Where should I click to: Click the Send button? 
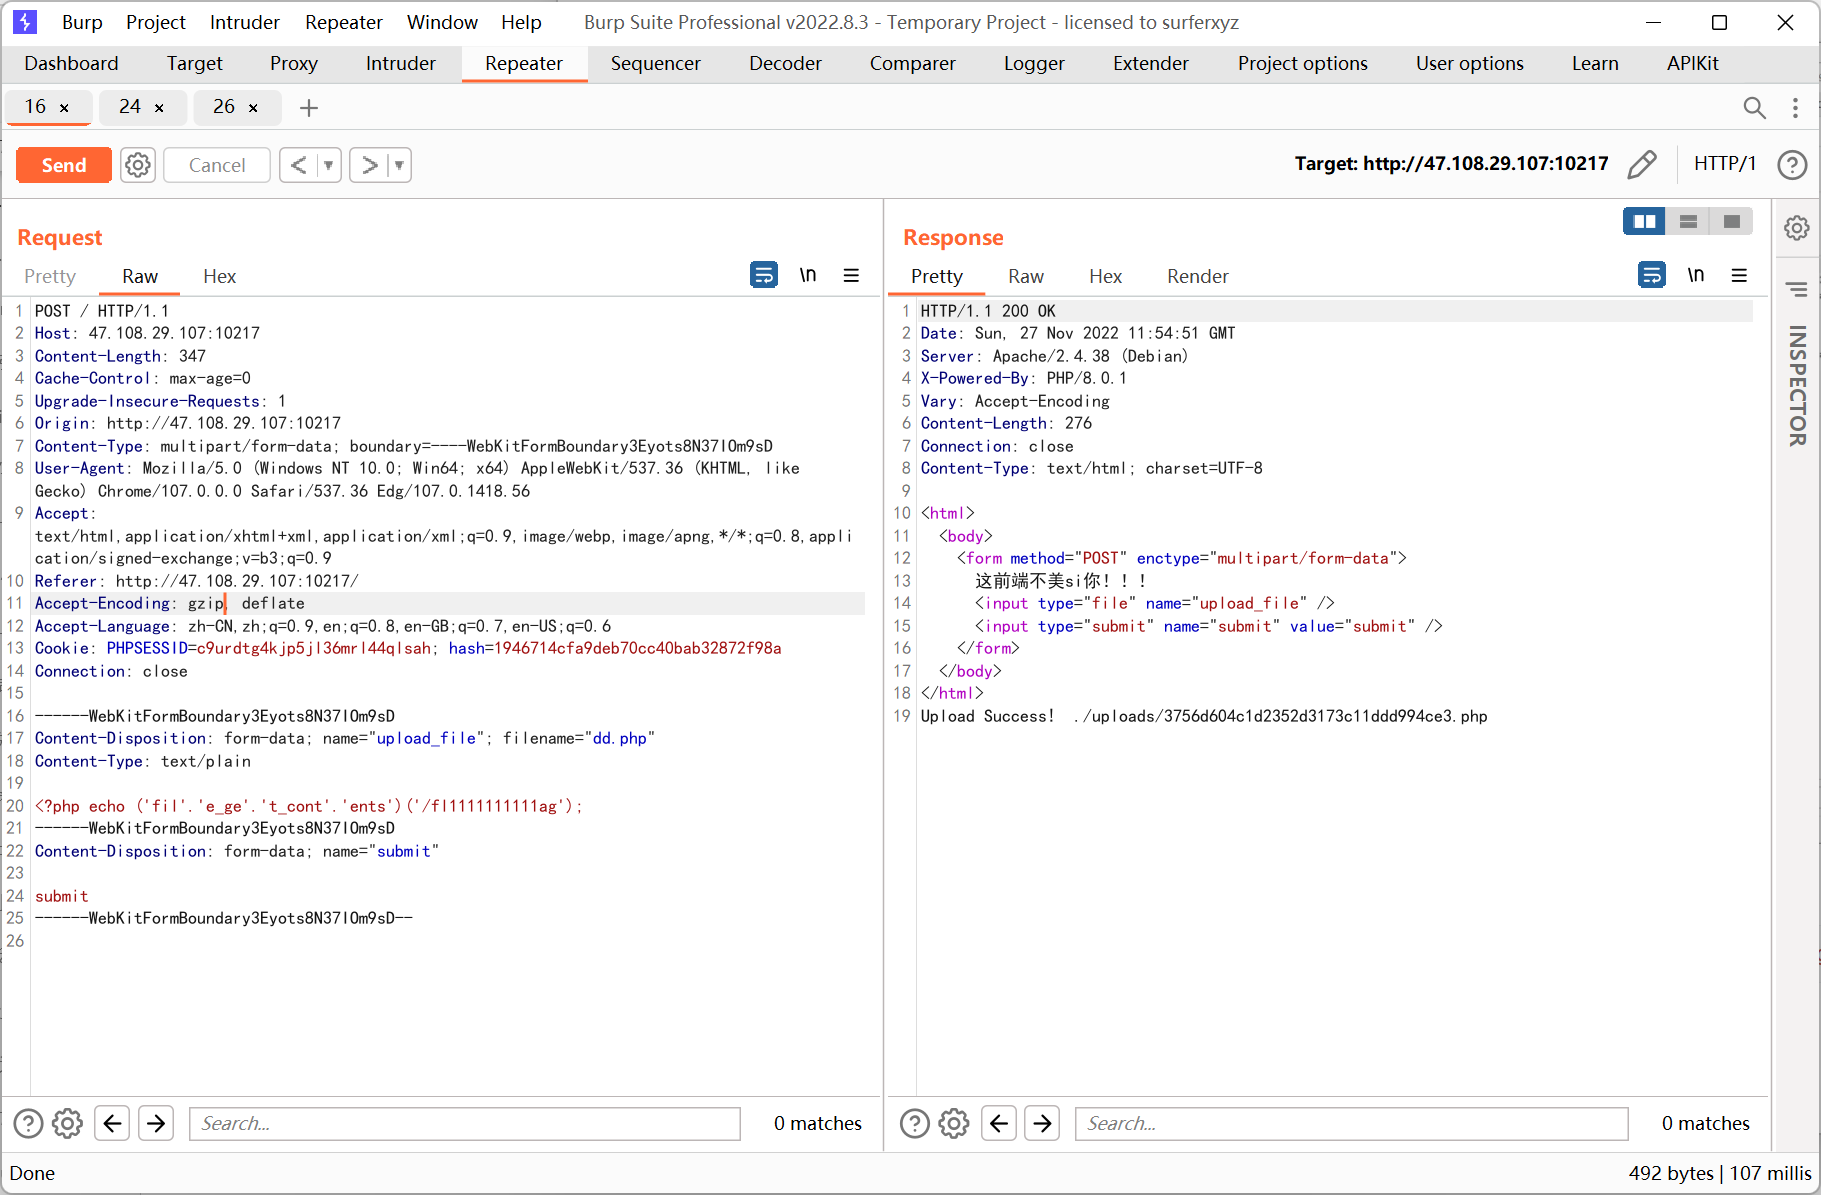(x=63, y=165)
